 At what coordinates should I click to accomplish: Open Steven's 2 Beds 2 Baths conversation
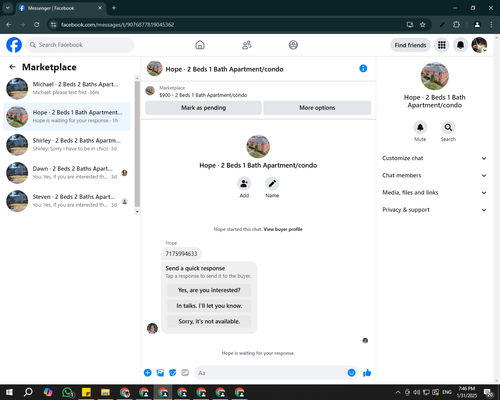67,201
